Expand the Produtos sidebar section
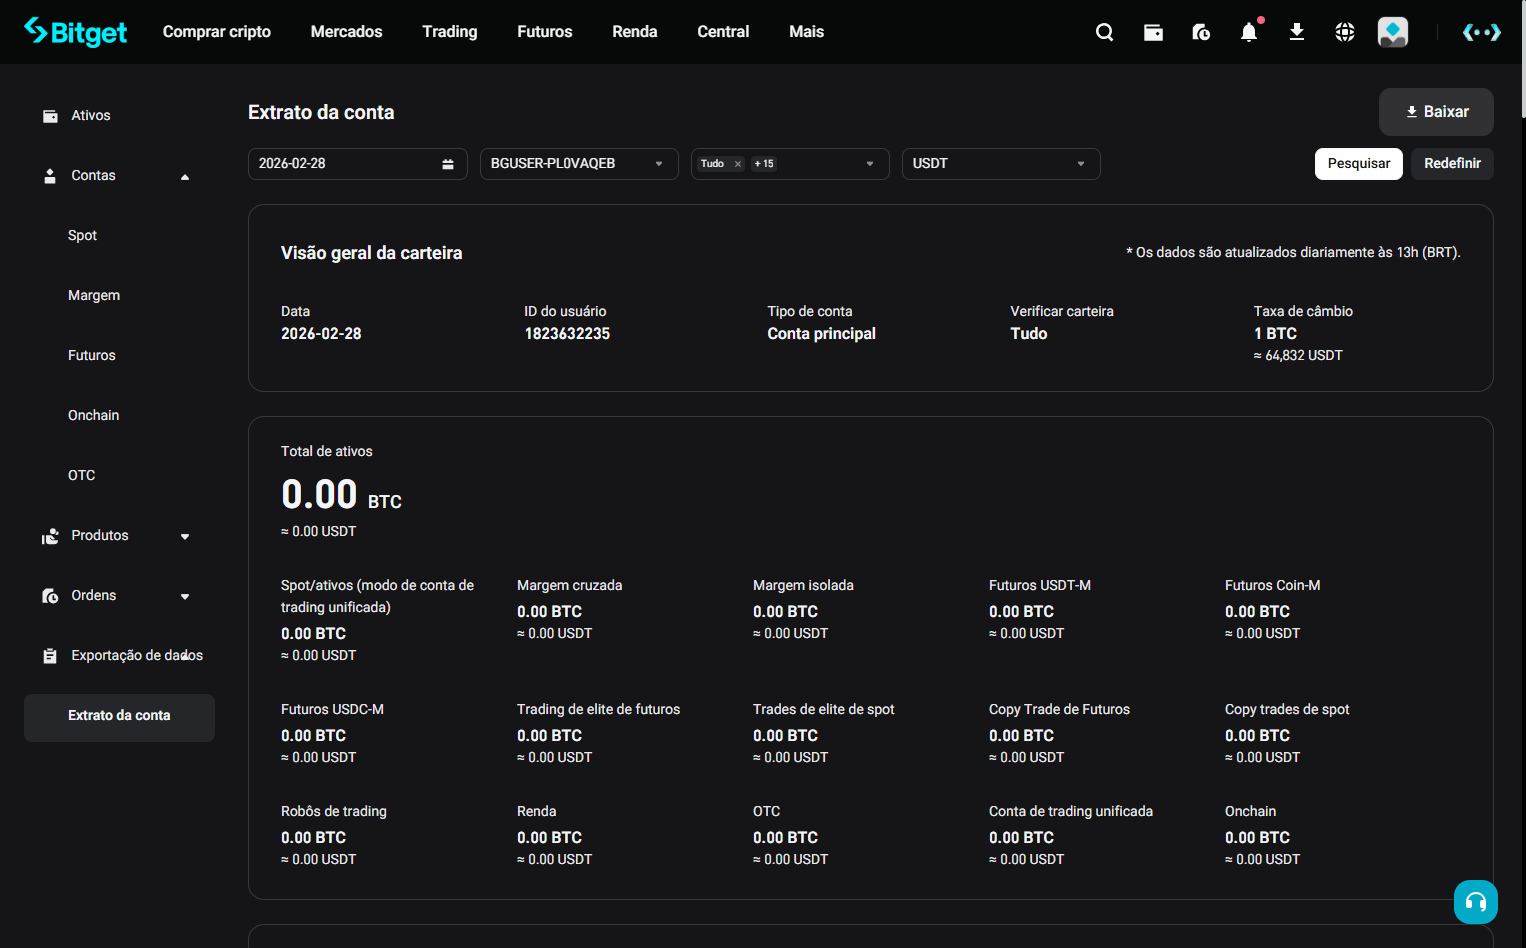The width and height of the screenshot is (1526, 948). click(x=185, y=537)
